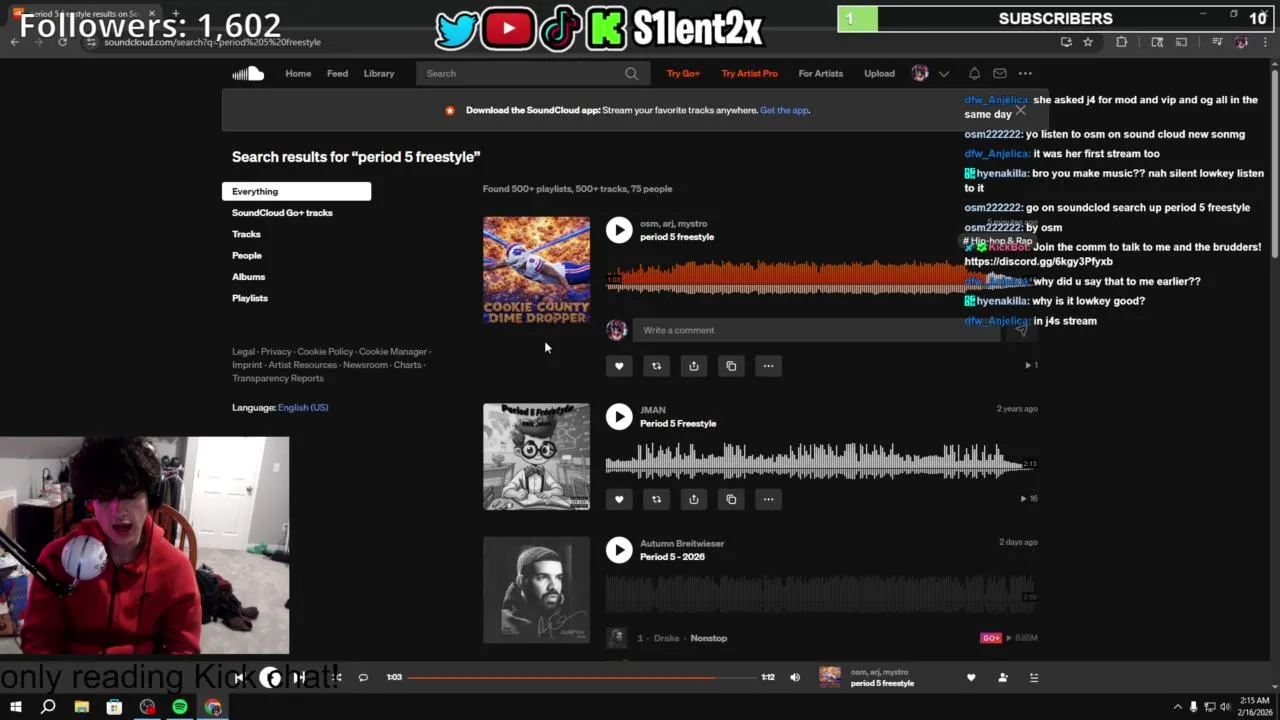
Task: Like the osm period 5 freestyle track
Action: tap(619, 366)
